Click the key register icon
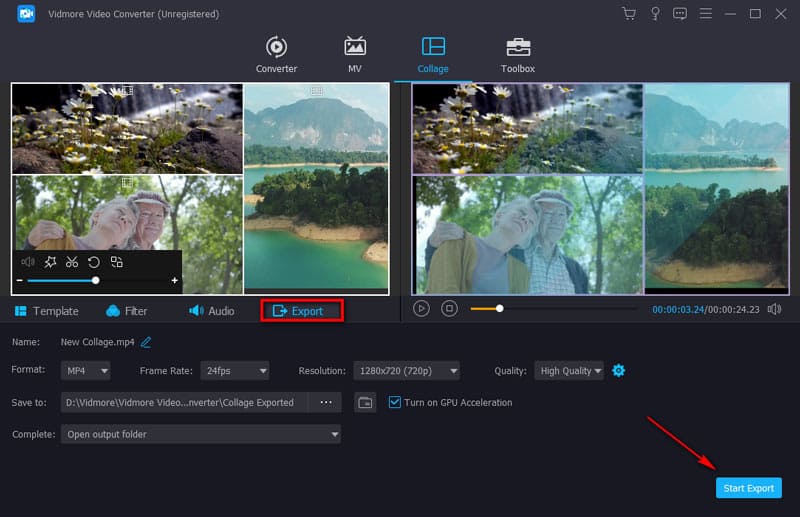800x517 pixels. click(654, 14)
